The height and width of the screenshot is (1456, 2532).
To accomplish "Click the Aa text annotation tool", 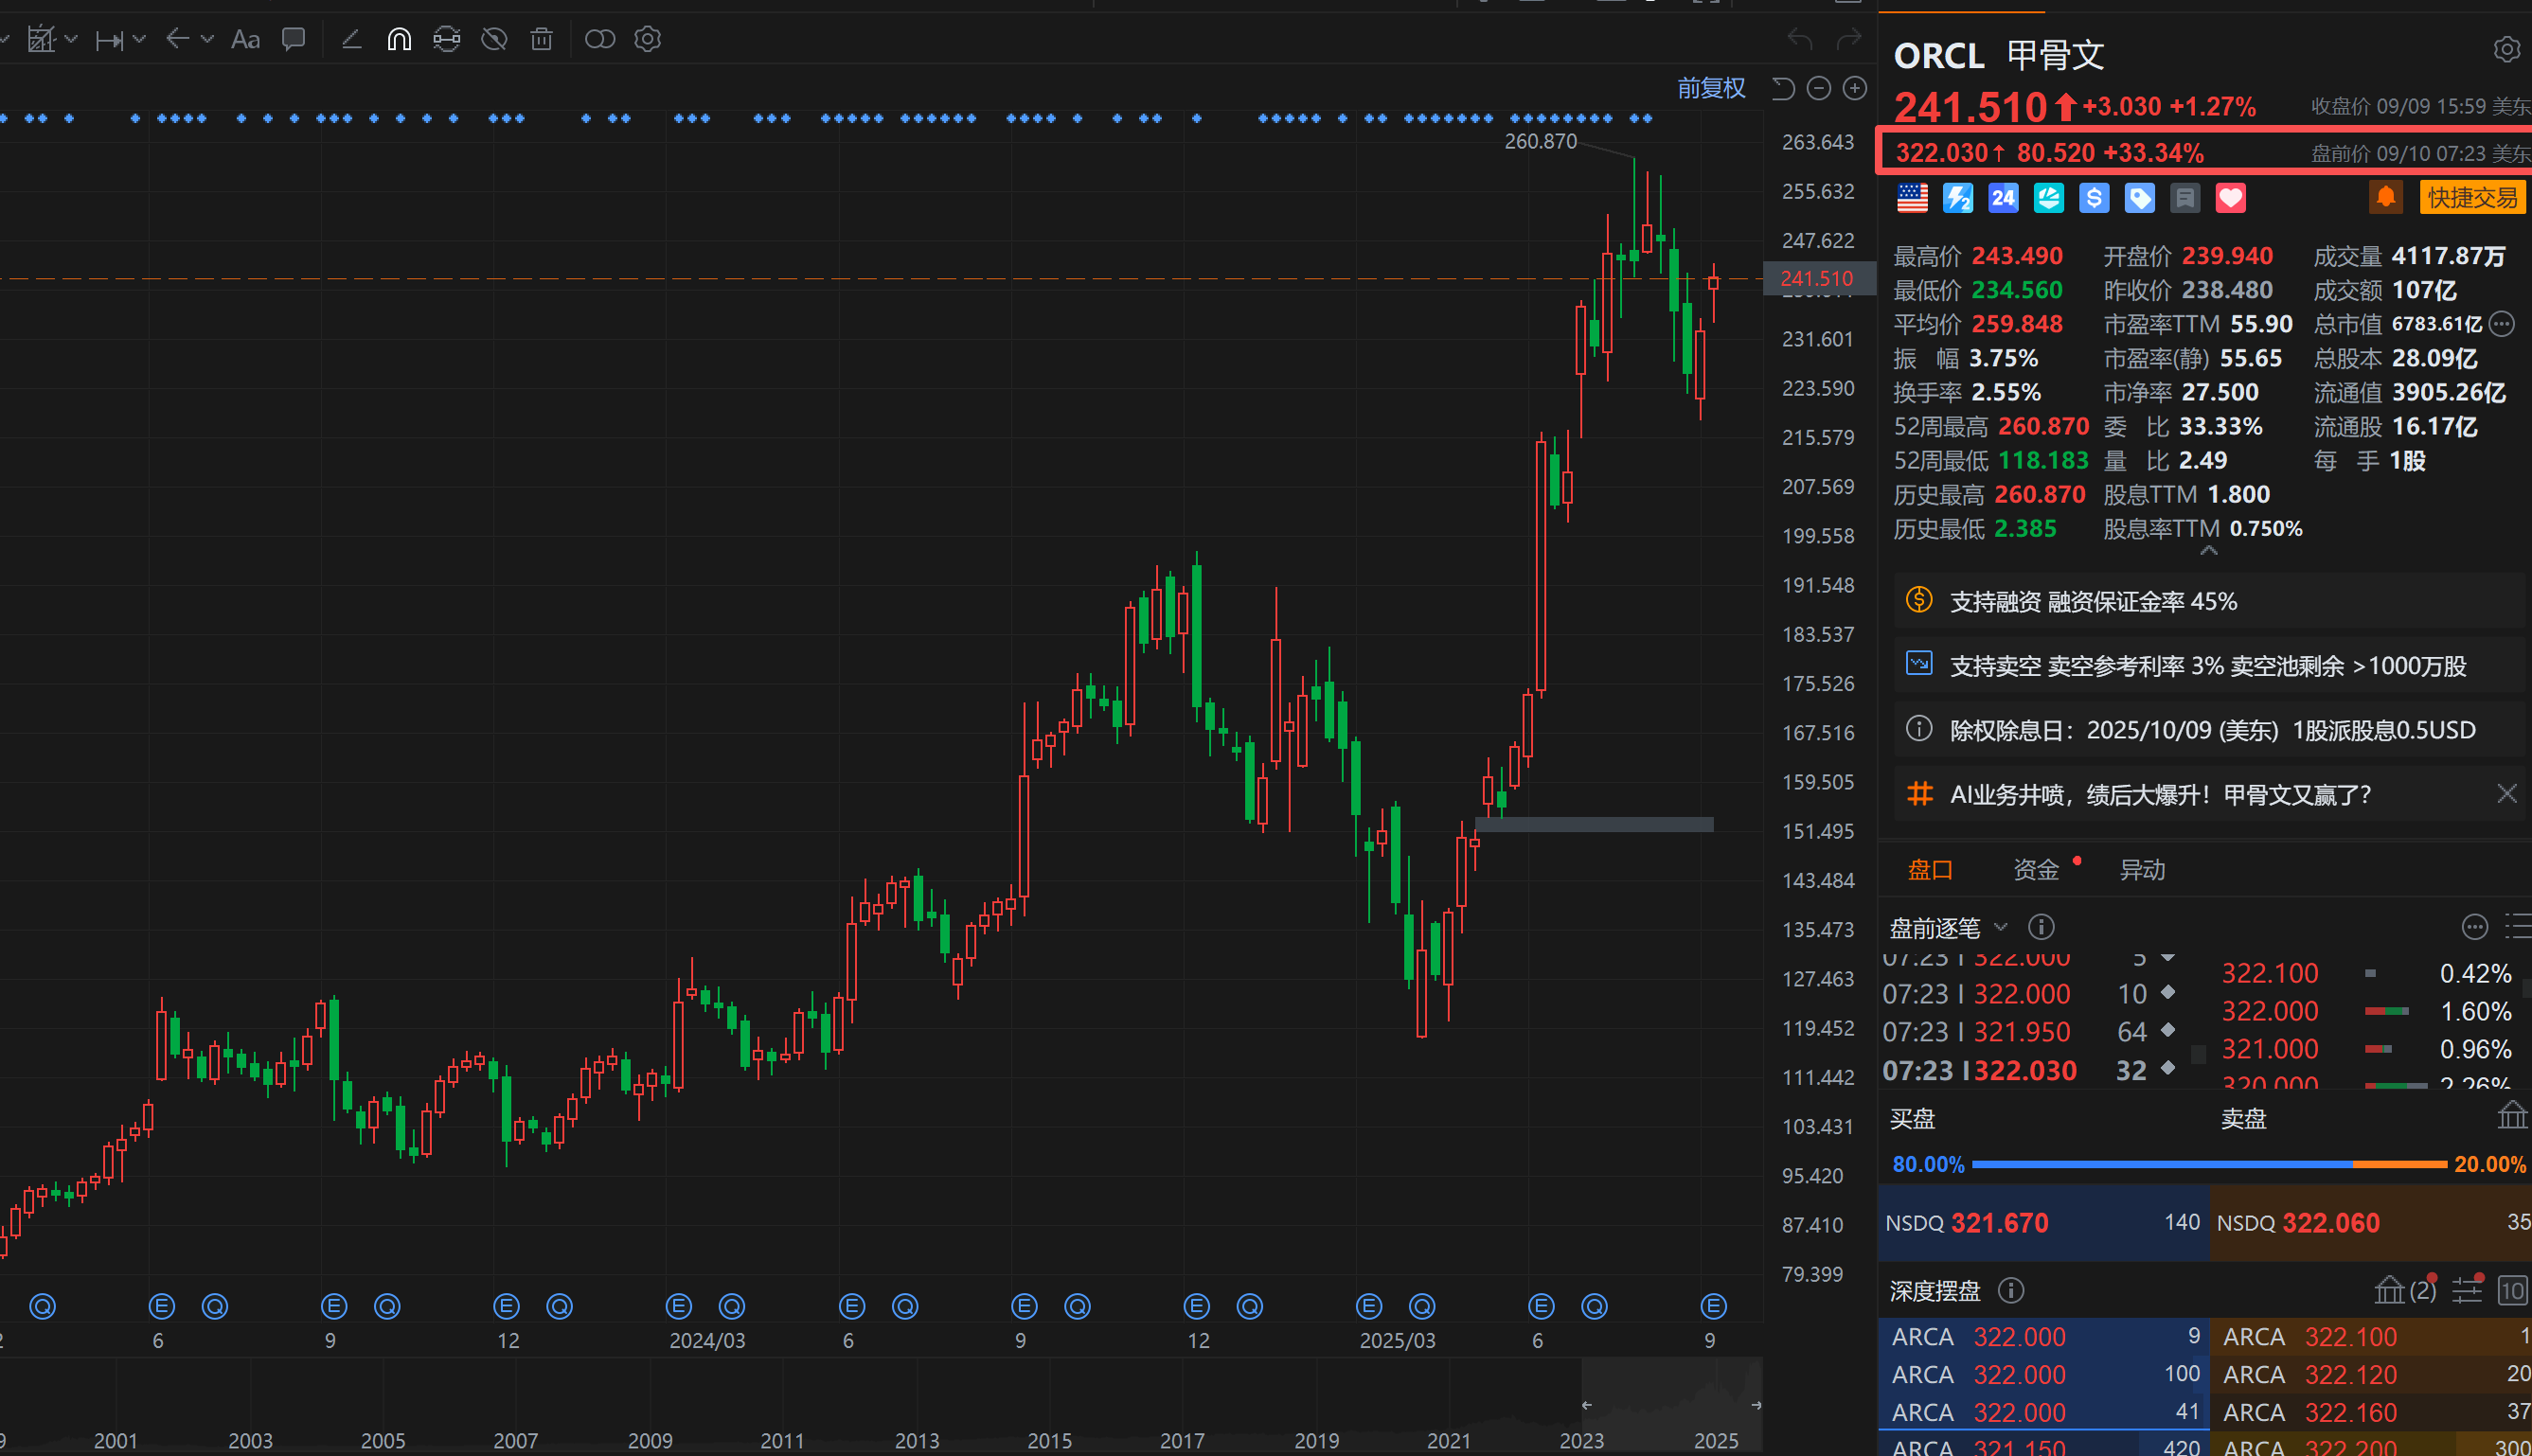I will pos(245,40).
